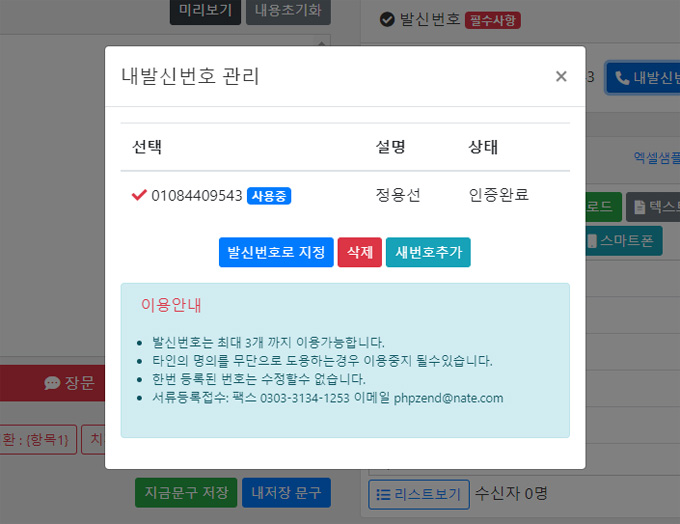680x524 pixels.
Task: Click the textarea scrollbar up arrow
Action: [x=322, y=41]
